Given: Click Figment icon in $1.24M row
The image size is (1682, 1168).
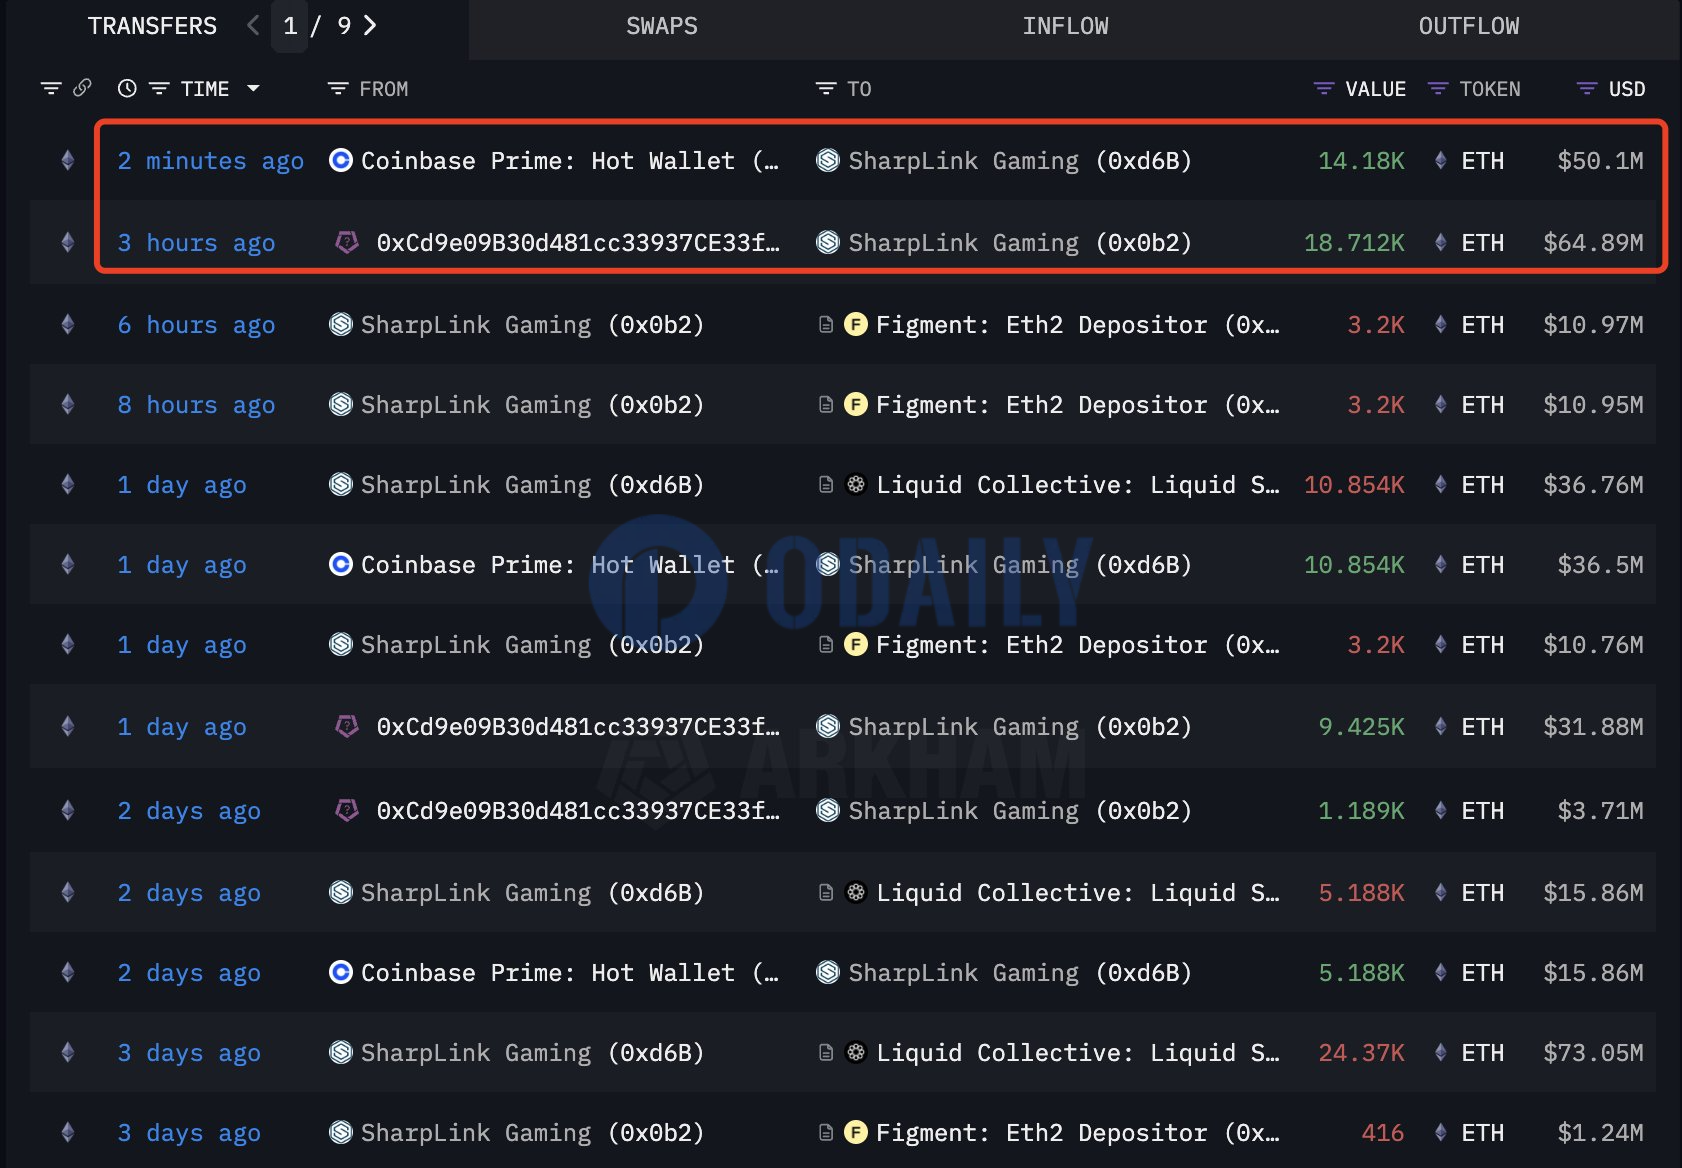Looking at the screenshot, I should coord(856,1132).
